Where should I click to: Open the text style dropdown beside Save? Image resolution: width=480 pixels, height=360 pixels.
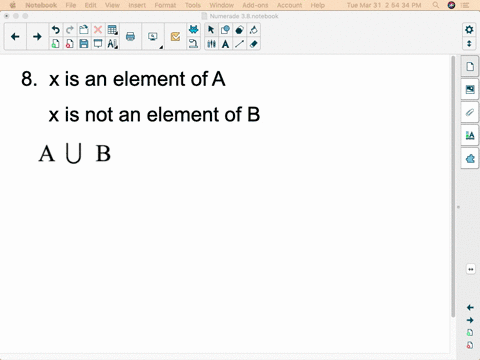(112, 44)
